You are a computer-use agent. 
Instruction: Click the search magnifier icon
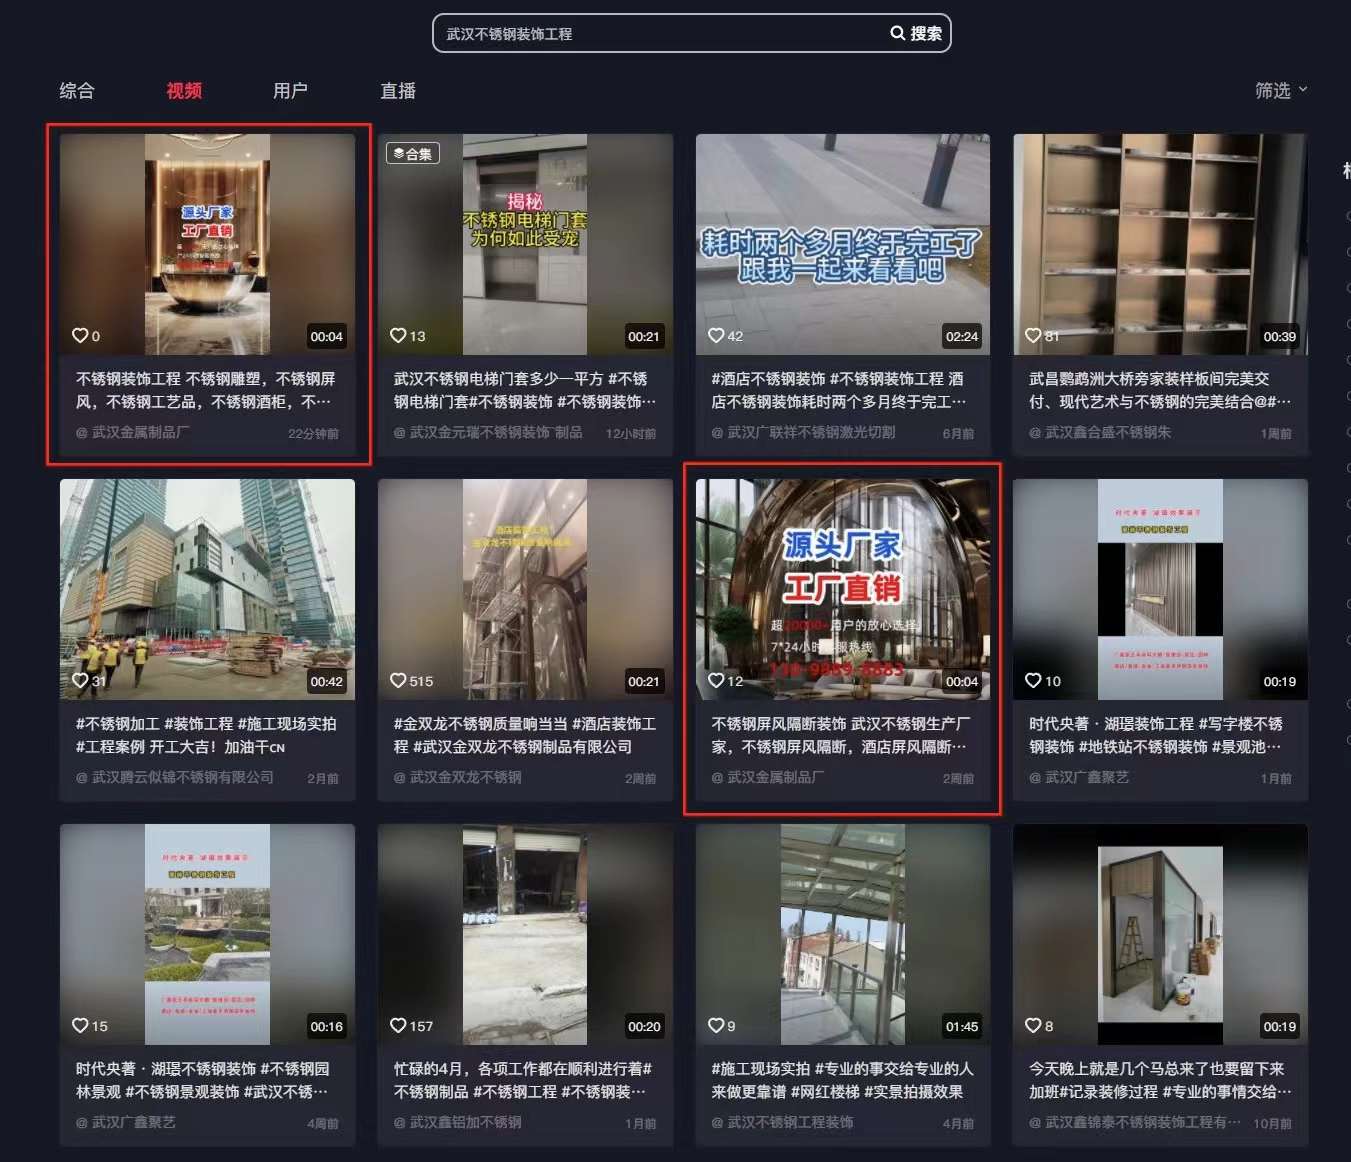tap(897, 33)
